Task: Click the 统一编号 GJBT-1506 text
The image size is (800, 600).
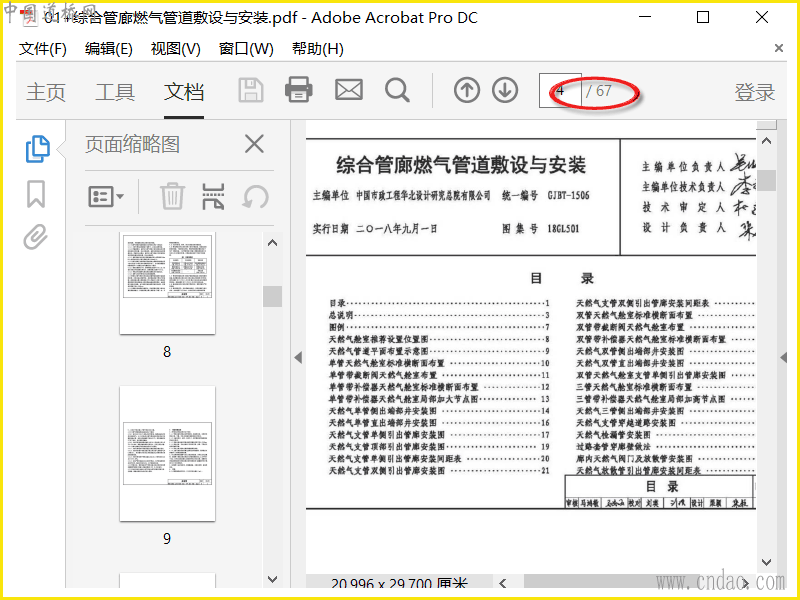Action: tap(545, 195)
